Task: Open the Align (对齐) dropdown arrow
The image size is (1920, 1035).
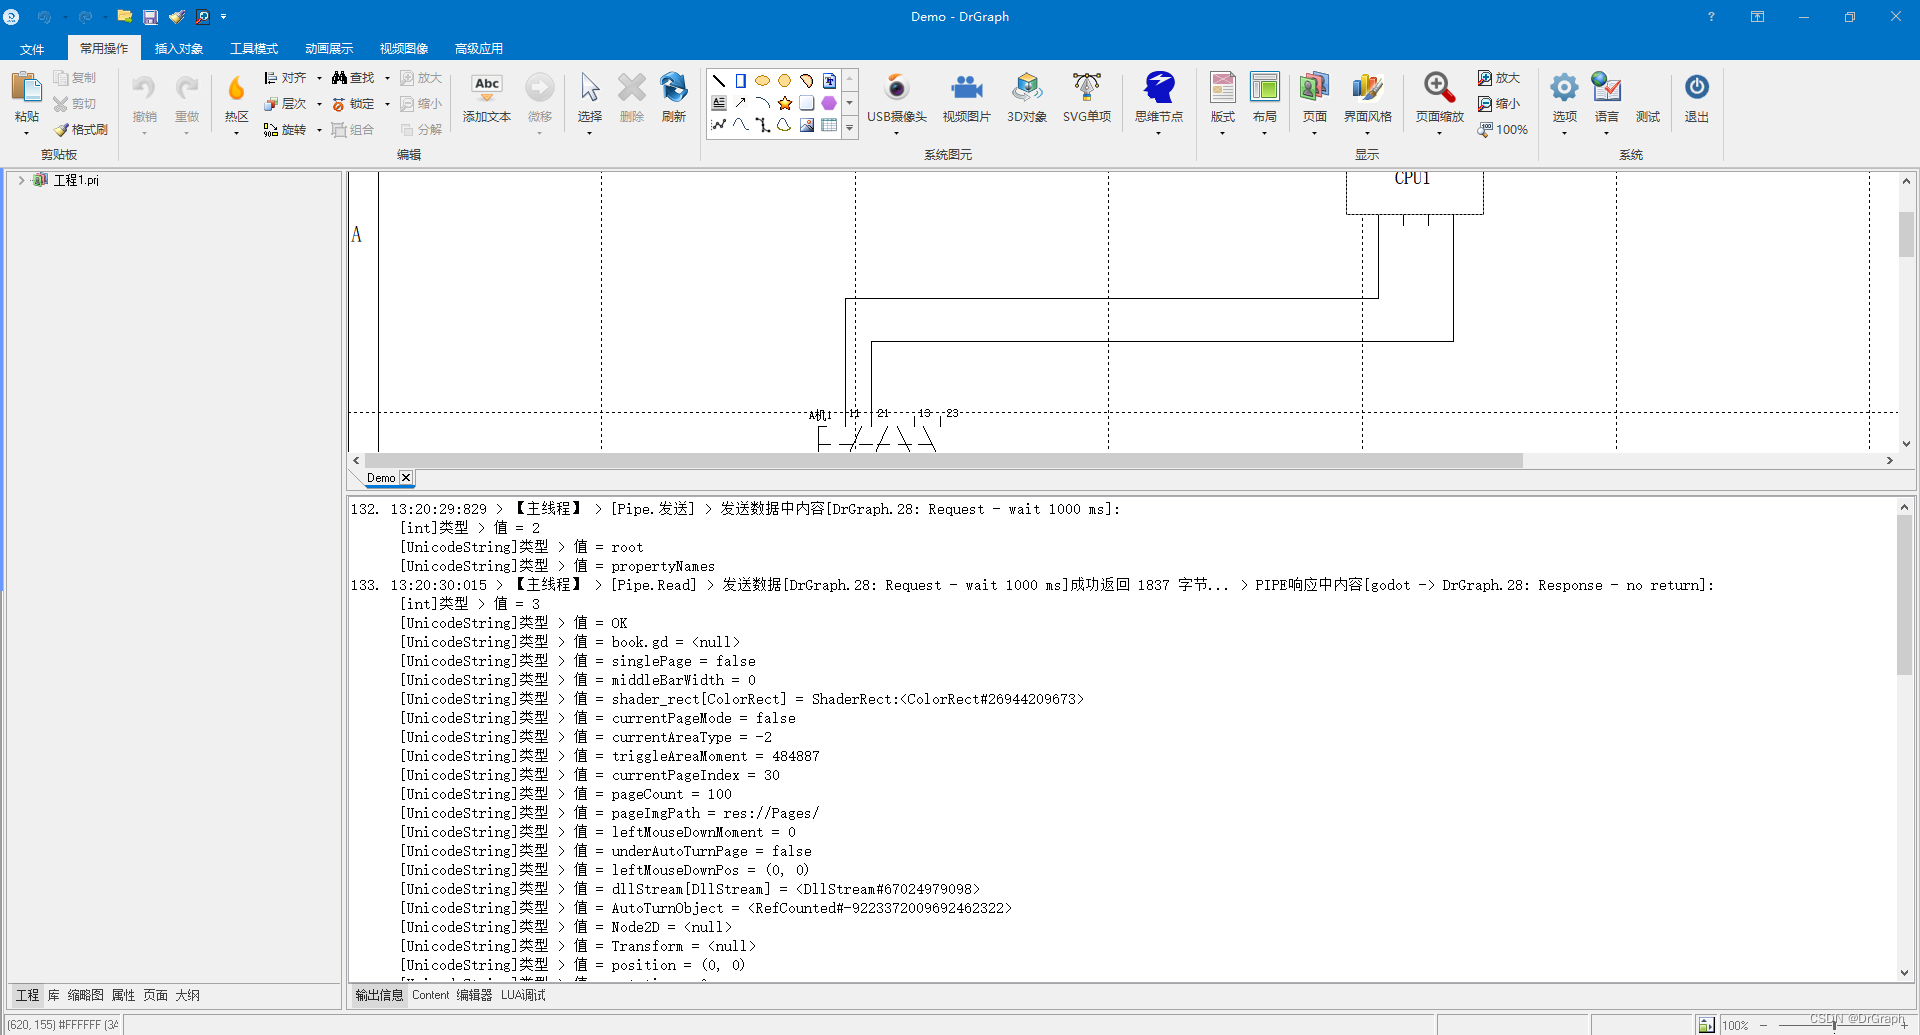Action: tap(319, 78)
